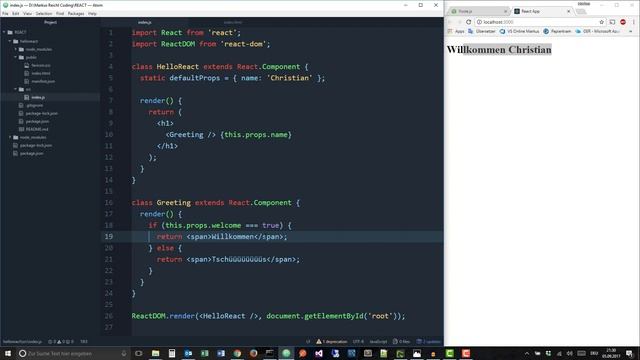Open File Explorer from the taskbar

pos(156,353)
